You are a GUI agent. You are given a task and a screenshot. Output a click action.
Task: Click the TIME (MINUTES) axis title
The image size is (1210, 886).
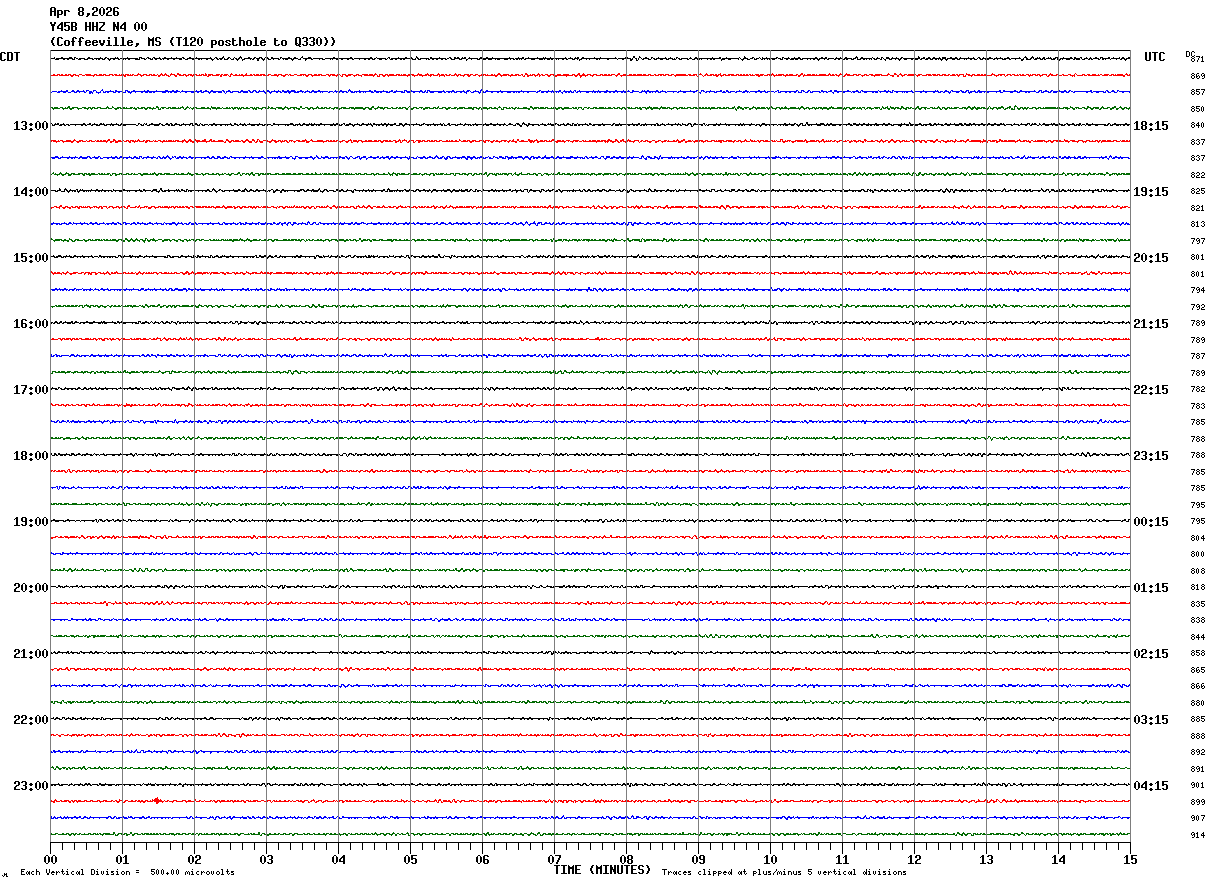tap(602, 870)
